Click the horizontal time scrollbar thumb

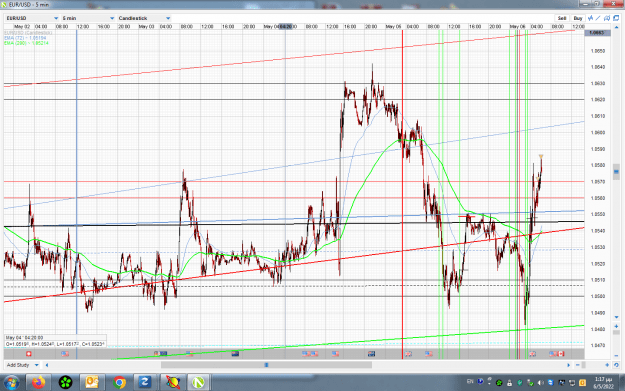[266, 365]
